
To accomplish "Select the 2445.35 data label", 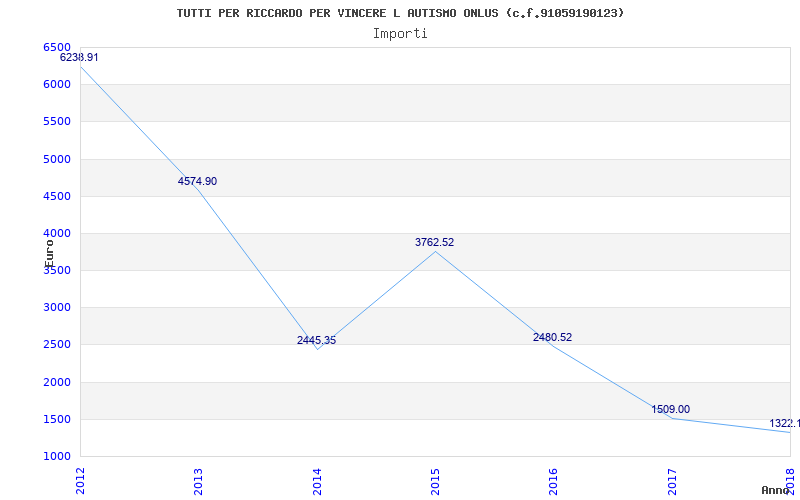I will [x=316, y=340].
